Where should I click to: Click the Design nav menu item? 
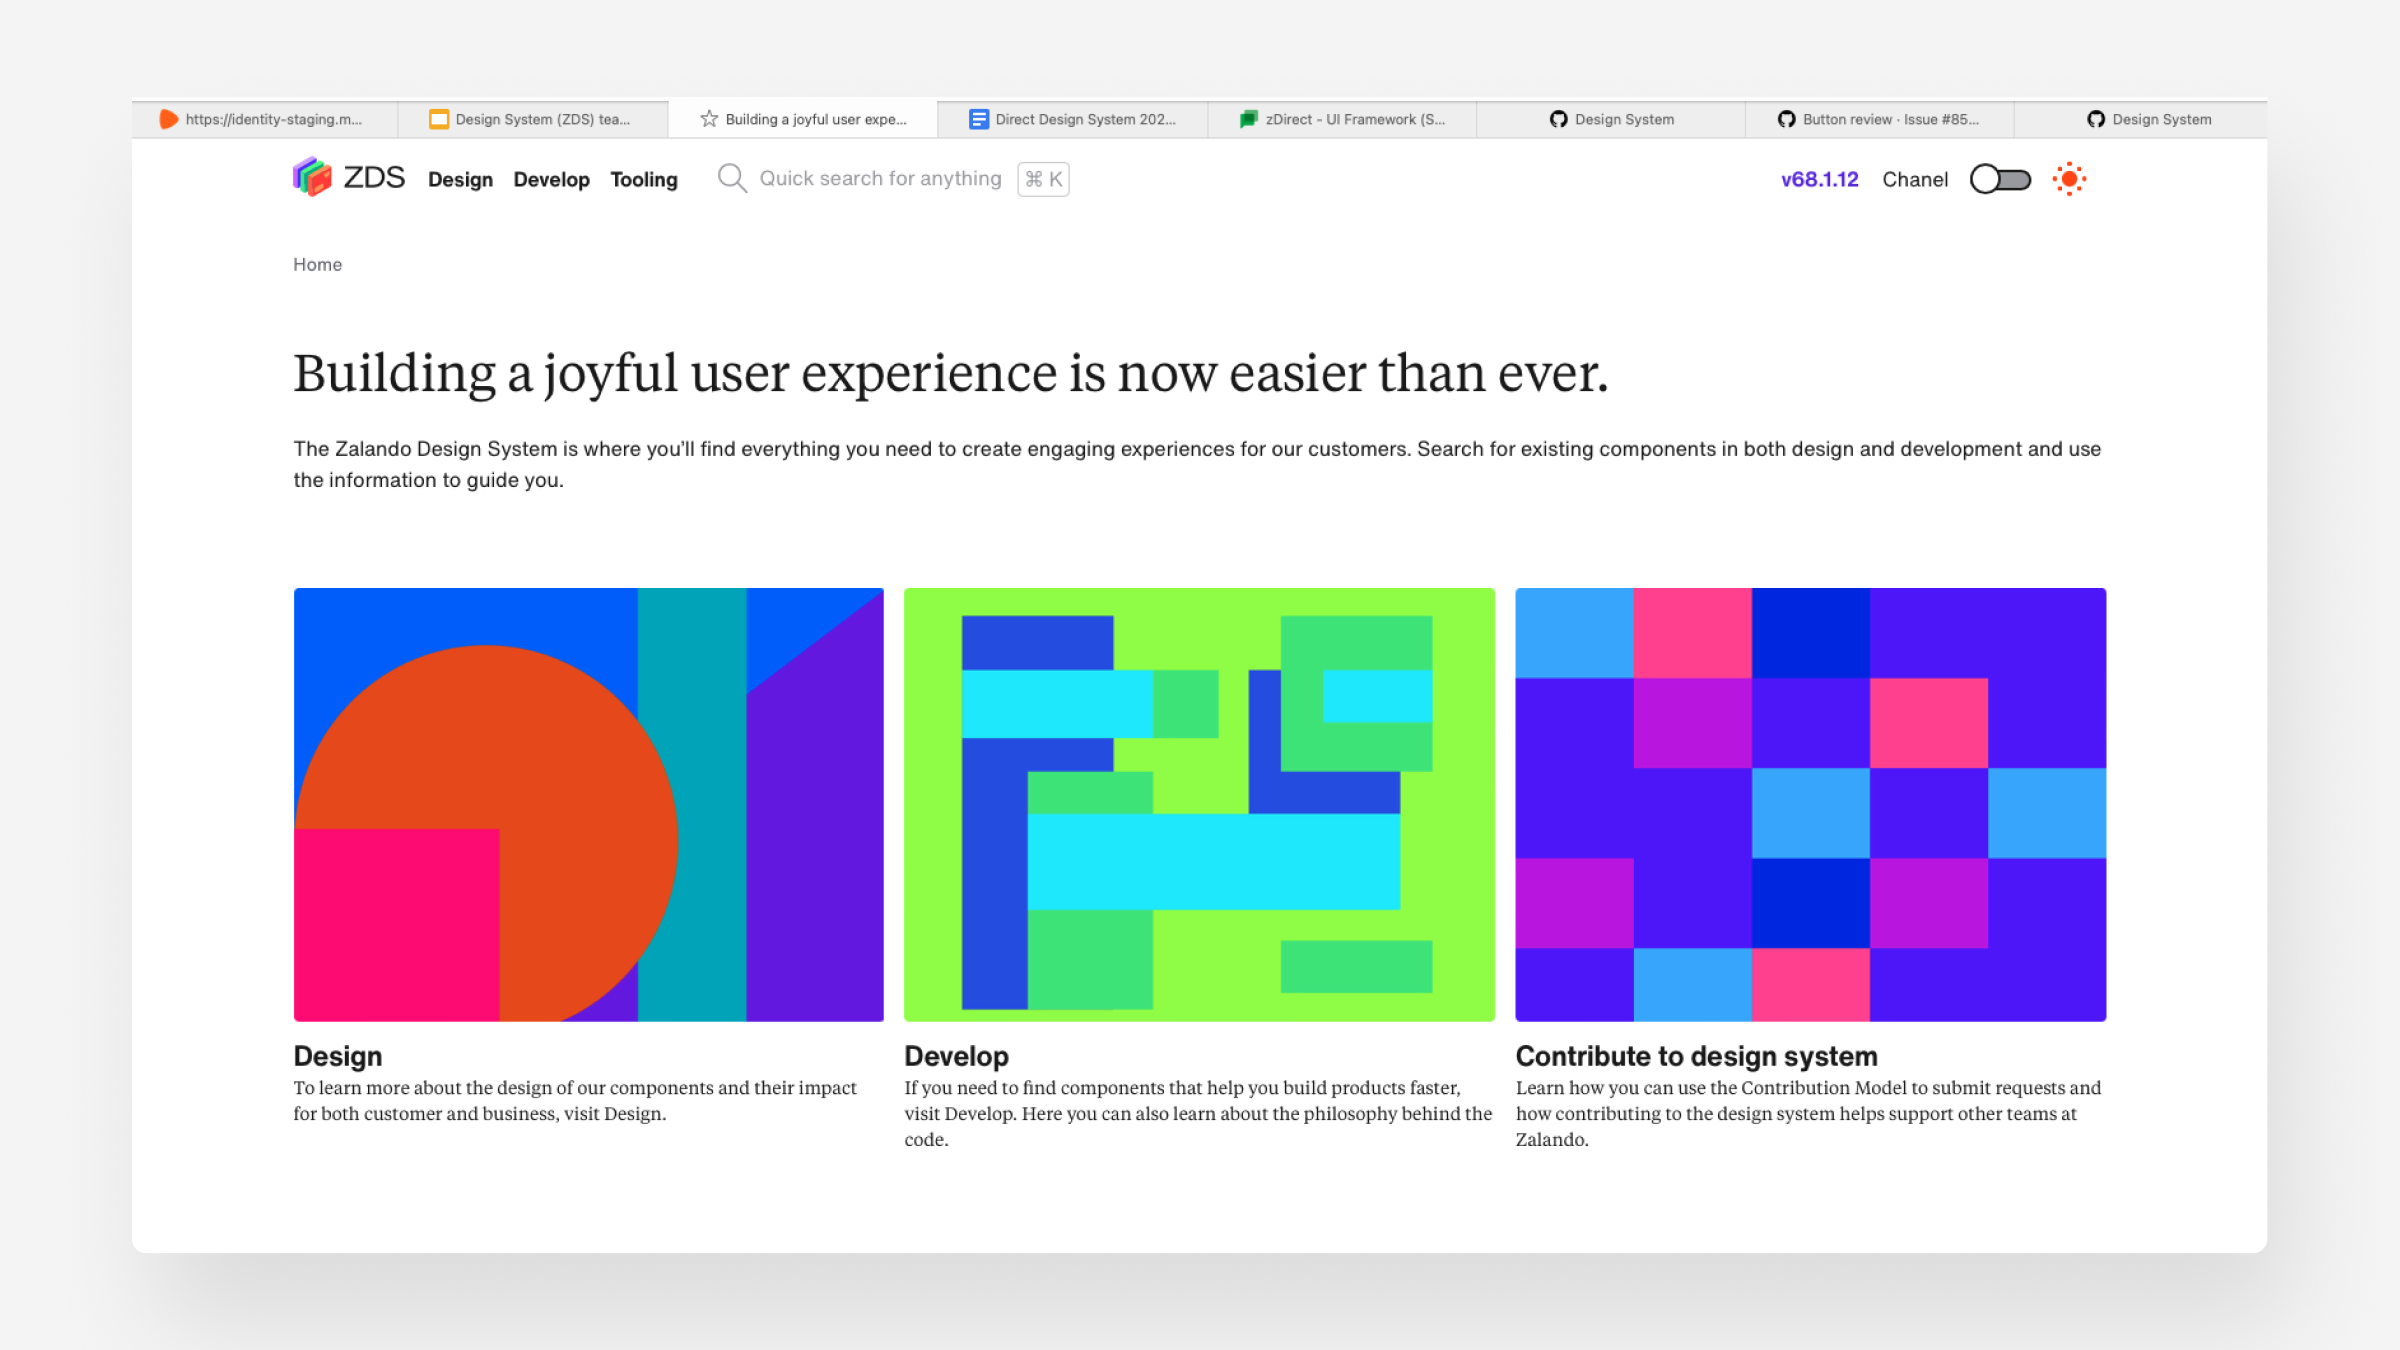point(460,180)
